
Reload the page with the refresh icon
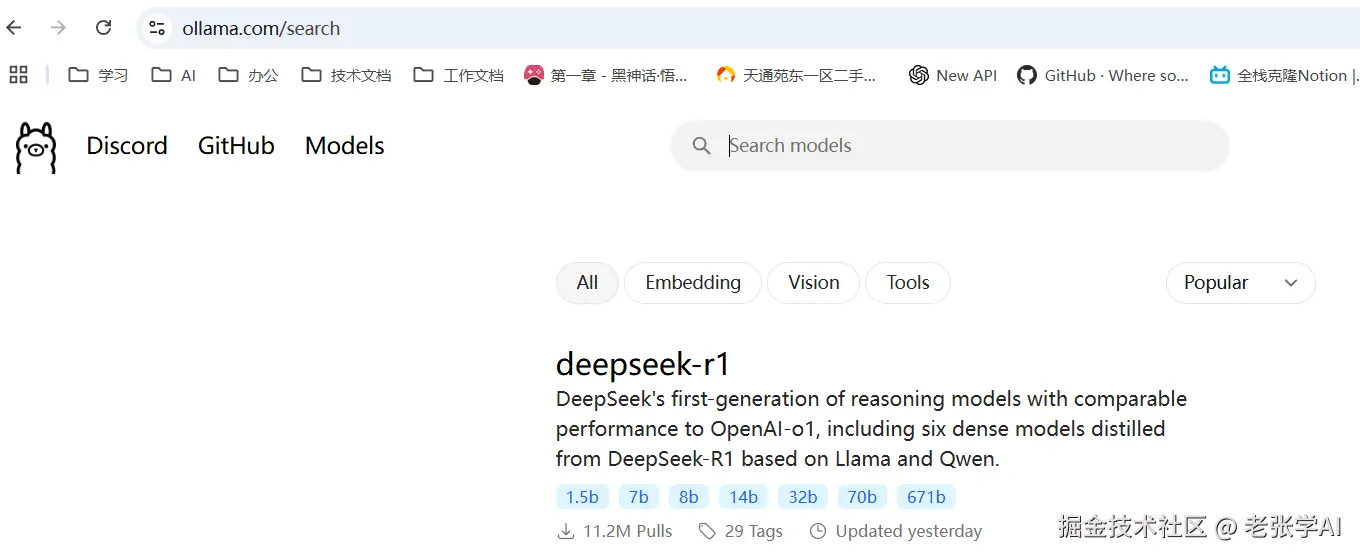coord(103,28)
